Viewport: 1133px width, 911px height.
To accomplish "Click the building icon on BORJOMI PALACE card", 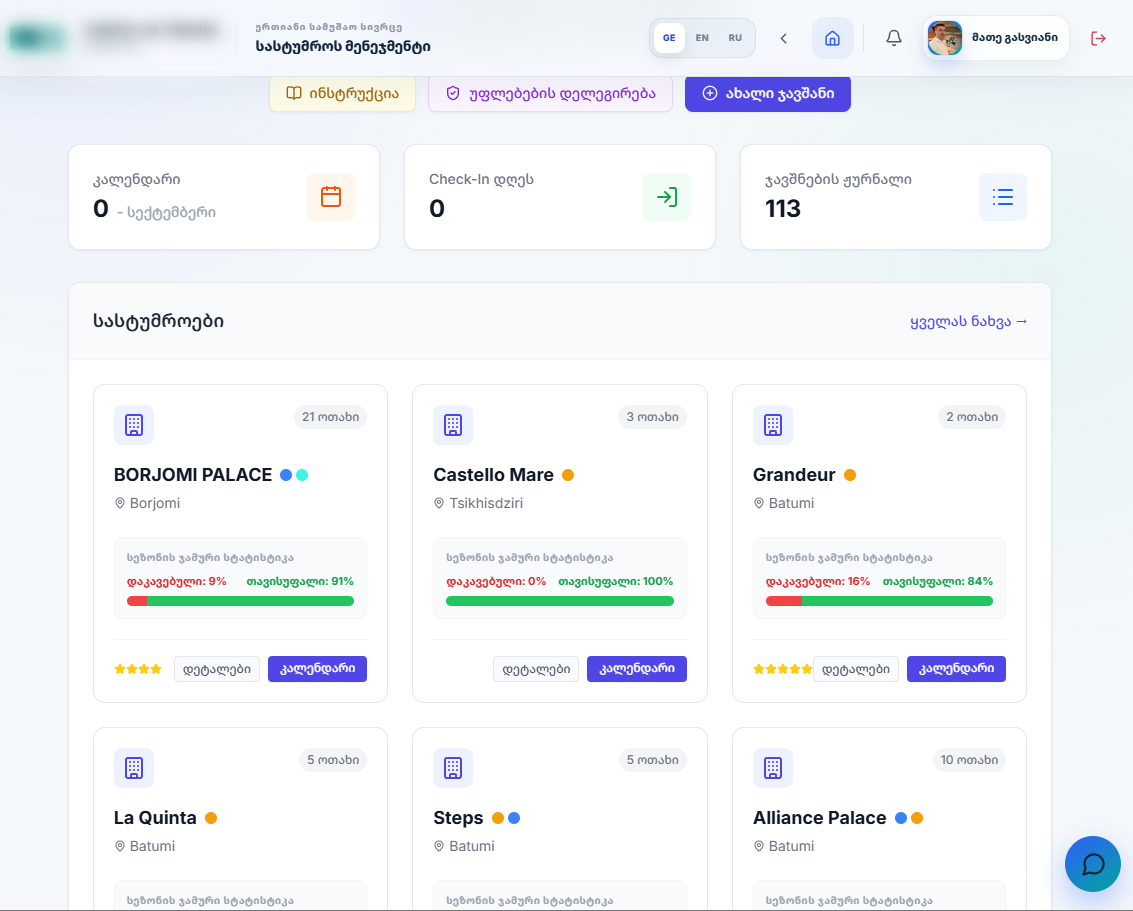I will (x=134, y=425).
